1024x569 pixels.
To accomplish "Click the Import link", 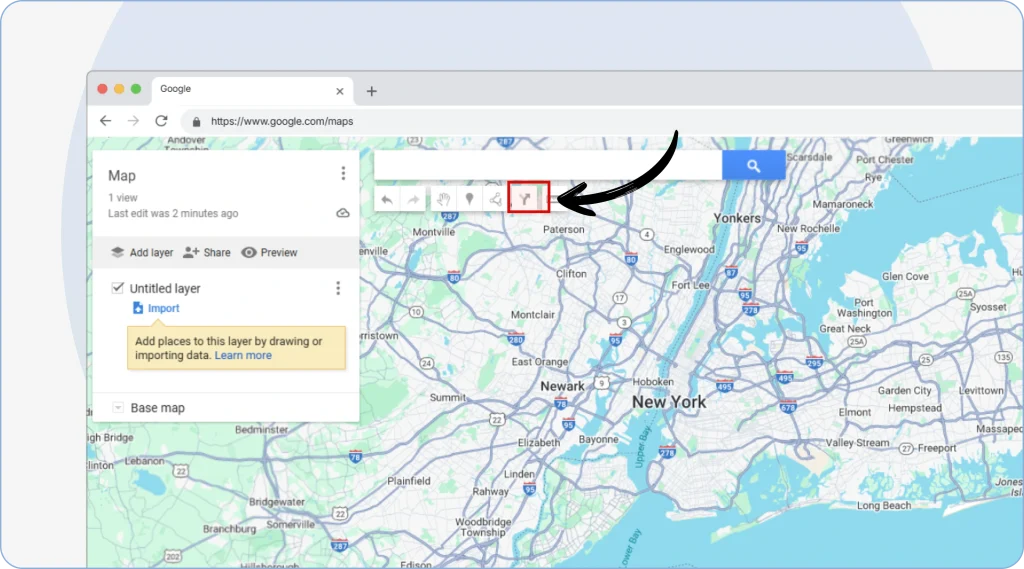I will coord(163,308).
